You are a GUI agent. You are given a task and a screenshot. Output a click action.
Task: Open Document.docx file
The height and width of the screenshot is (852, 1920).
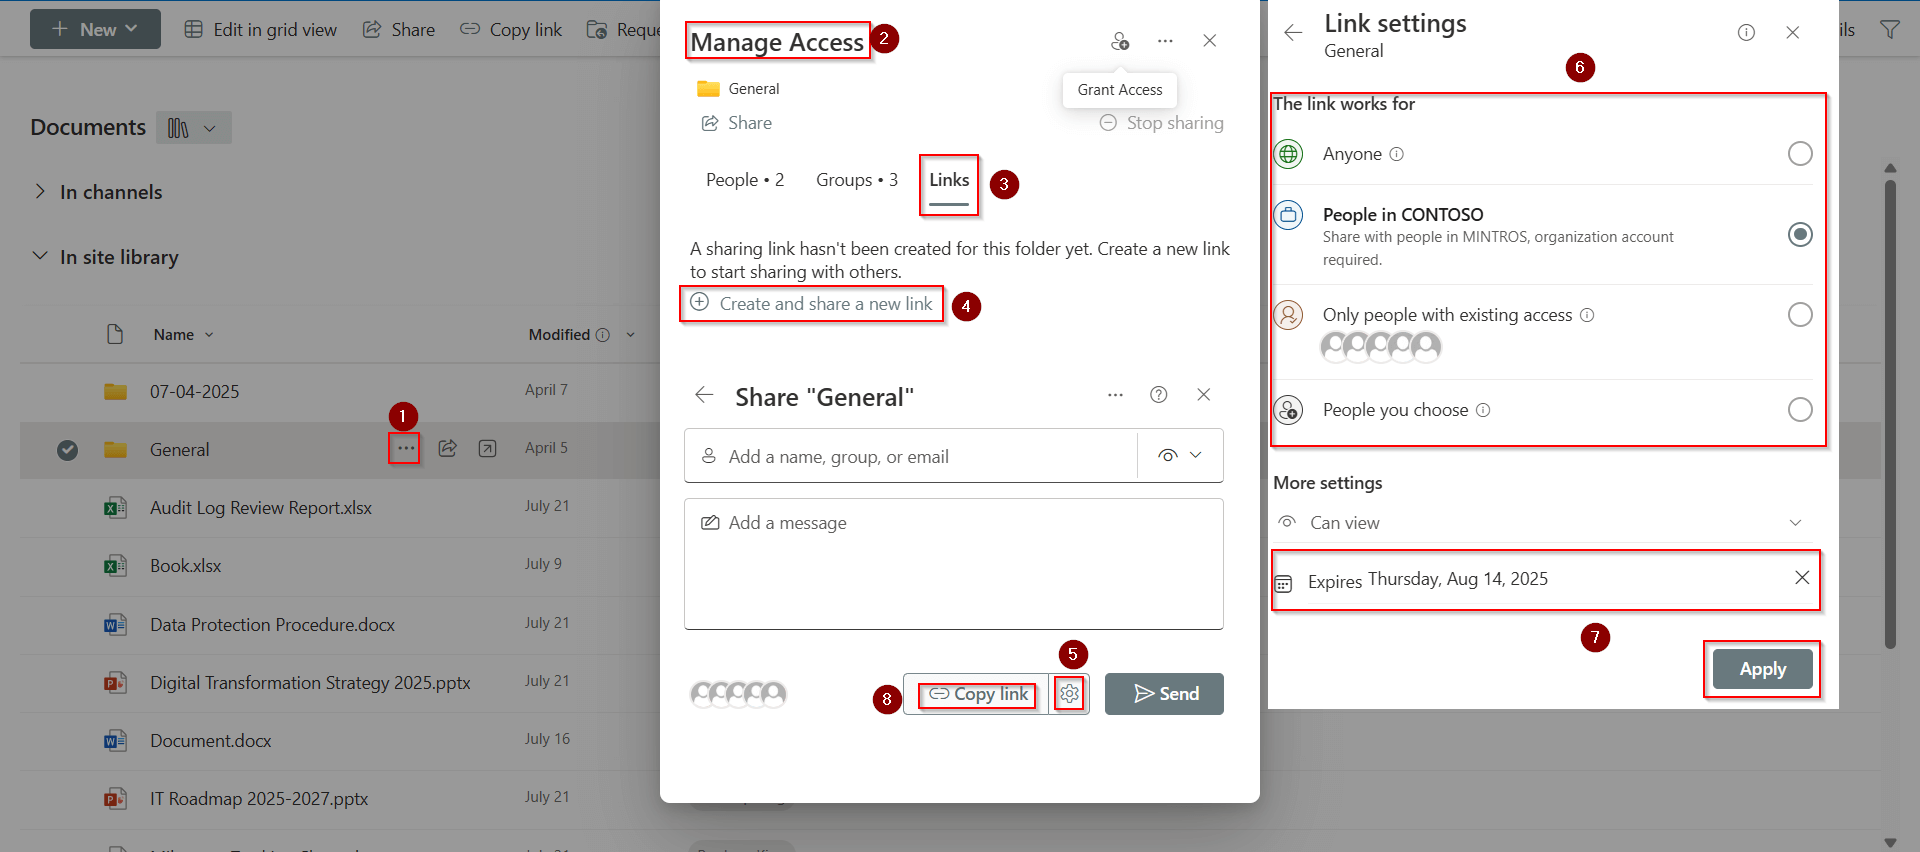point(211,741)
